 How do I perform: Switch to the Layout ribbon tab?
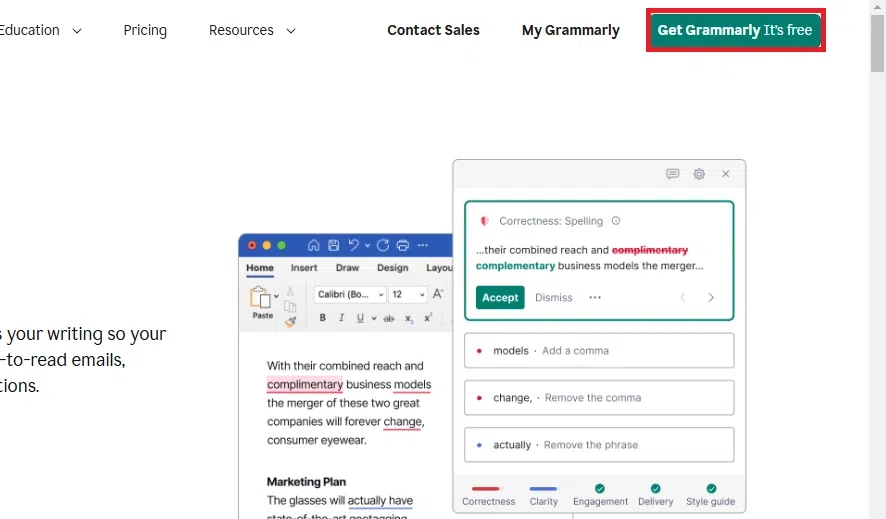click(439, 268)
